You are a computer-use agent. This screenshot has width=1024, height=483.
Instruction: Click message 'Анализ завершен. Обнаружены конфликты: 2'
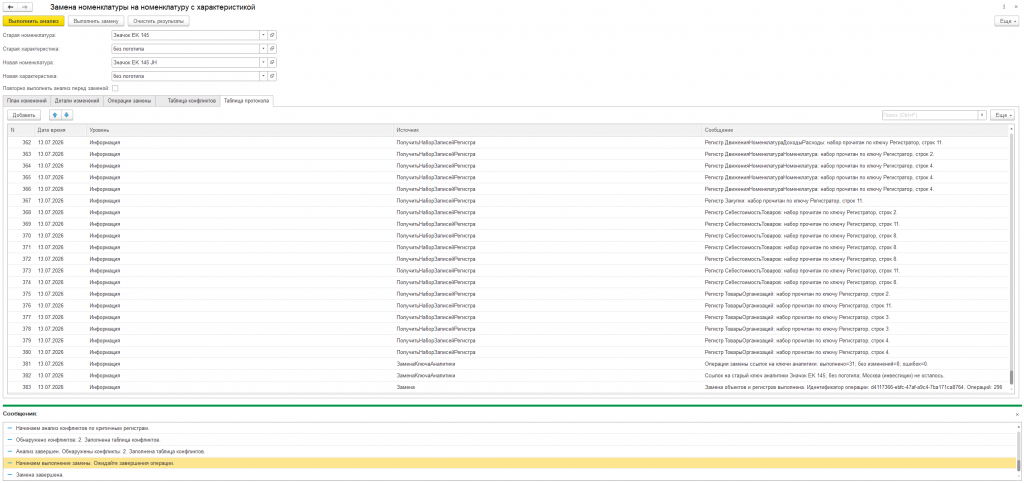click(111, 452)
